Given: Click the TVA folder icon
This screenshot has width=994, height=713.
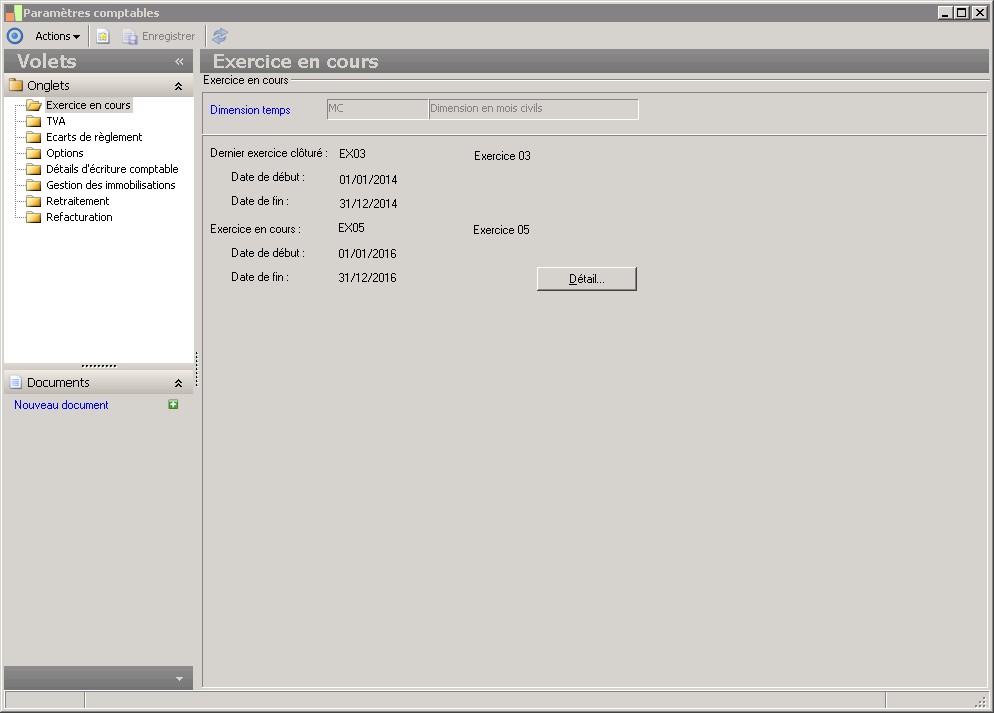Looking at the screenshot, I should [x=34, y=121].
